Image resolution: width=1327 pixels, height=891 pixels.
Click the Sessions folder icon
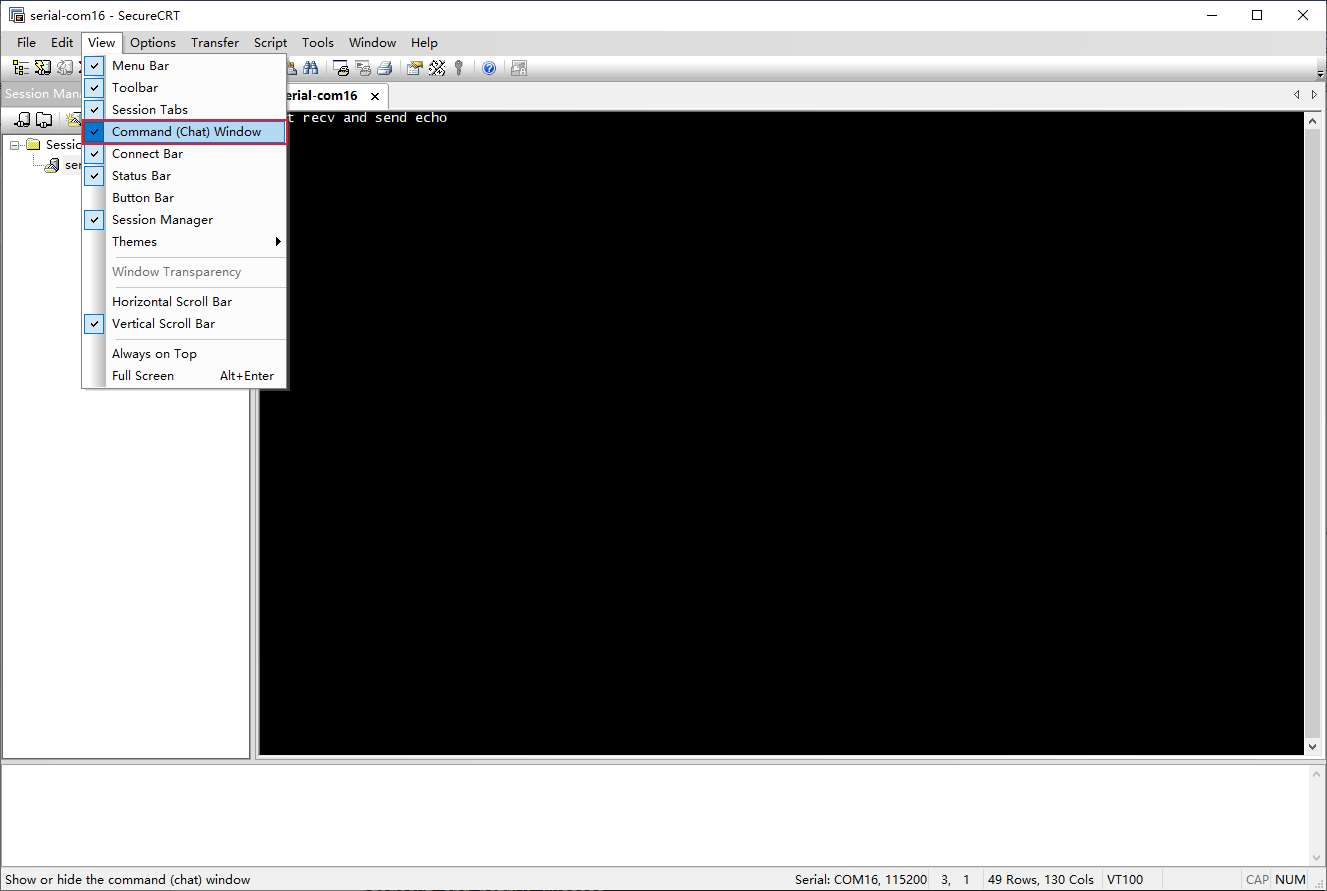33,145
